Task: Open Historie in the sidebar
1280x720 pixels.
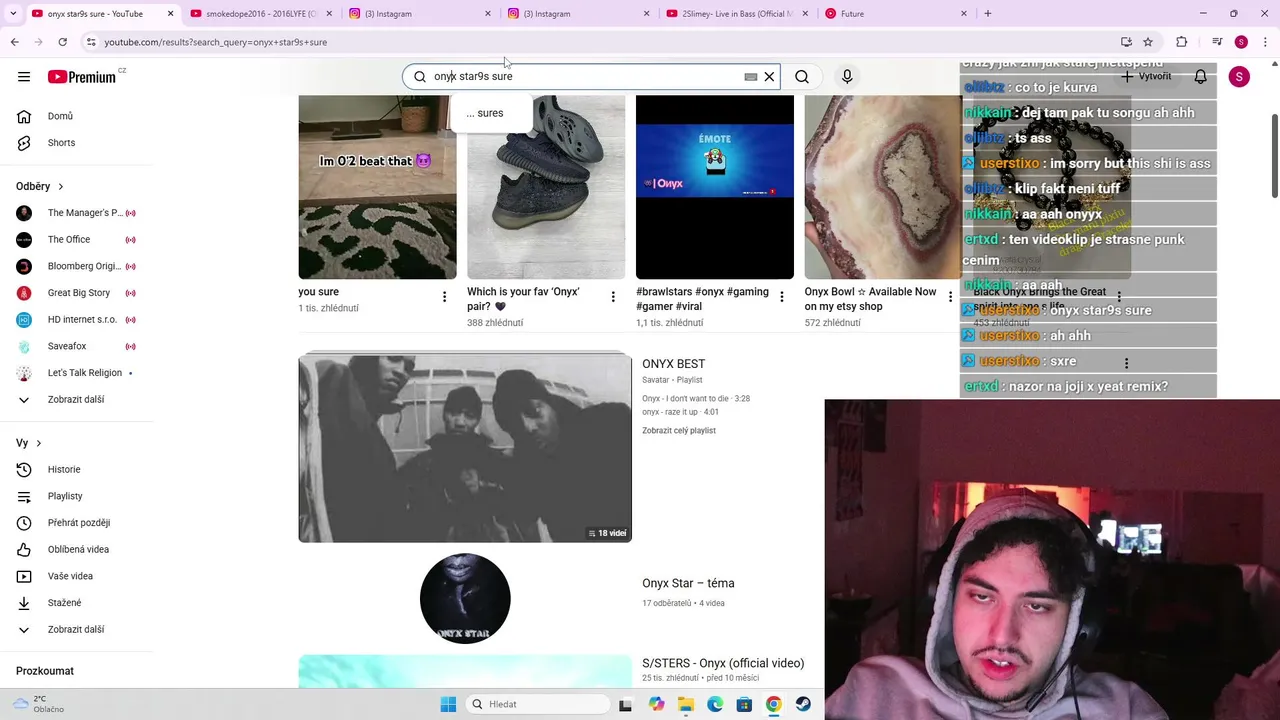Action: pos(75,470)
